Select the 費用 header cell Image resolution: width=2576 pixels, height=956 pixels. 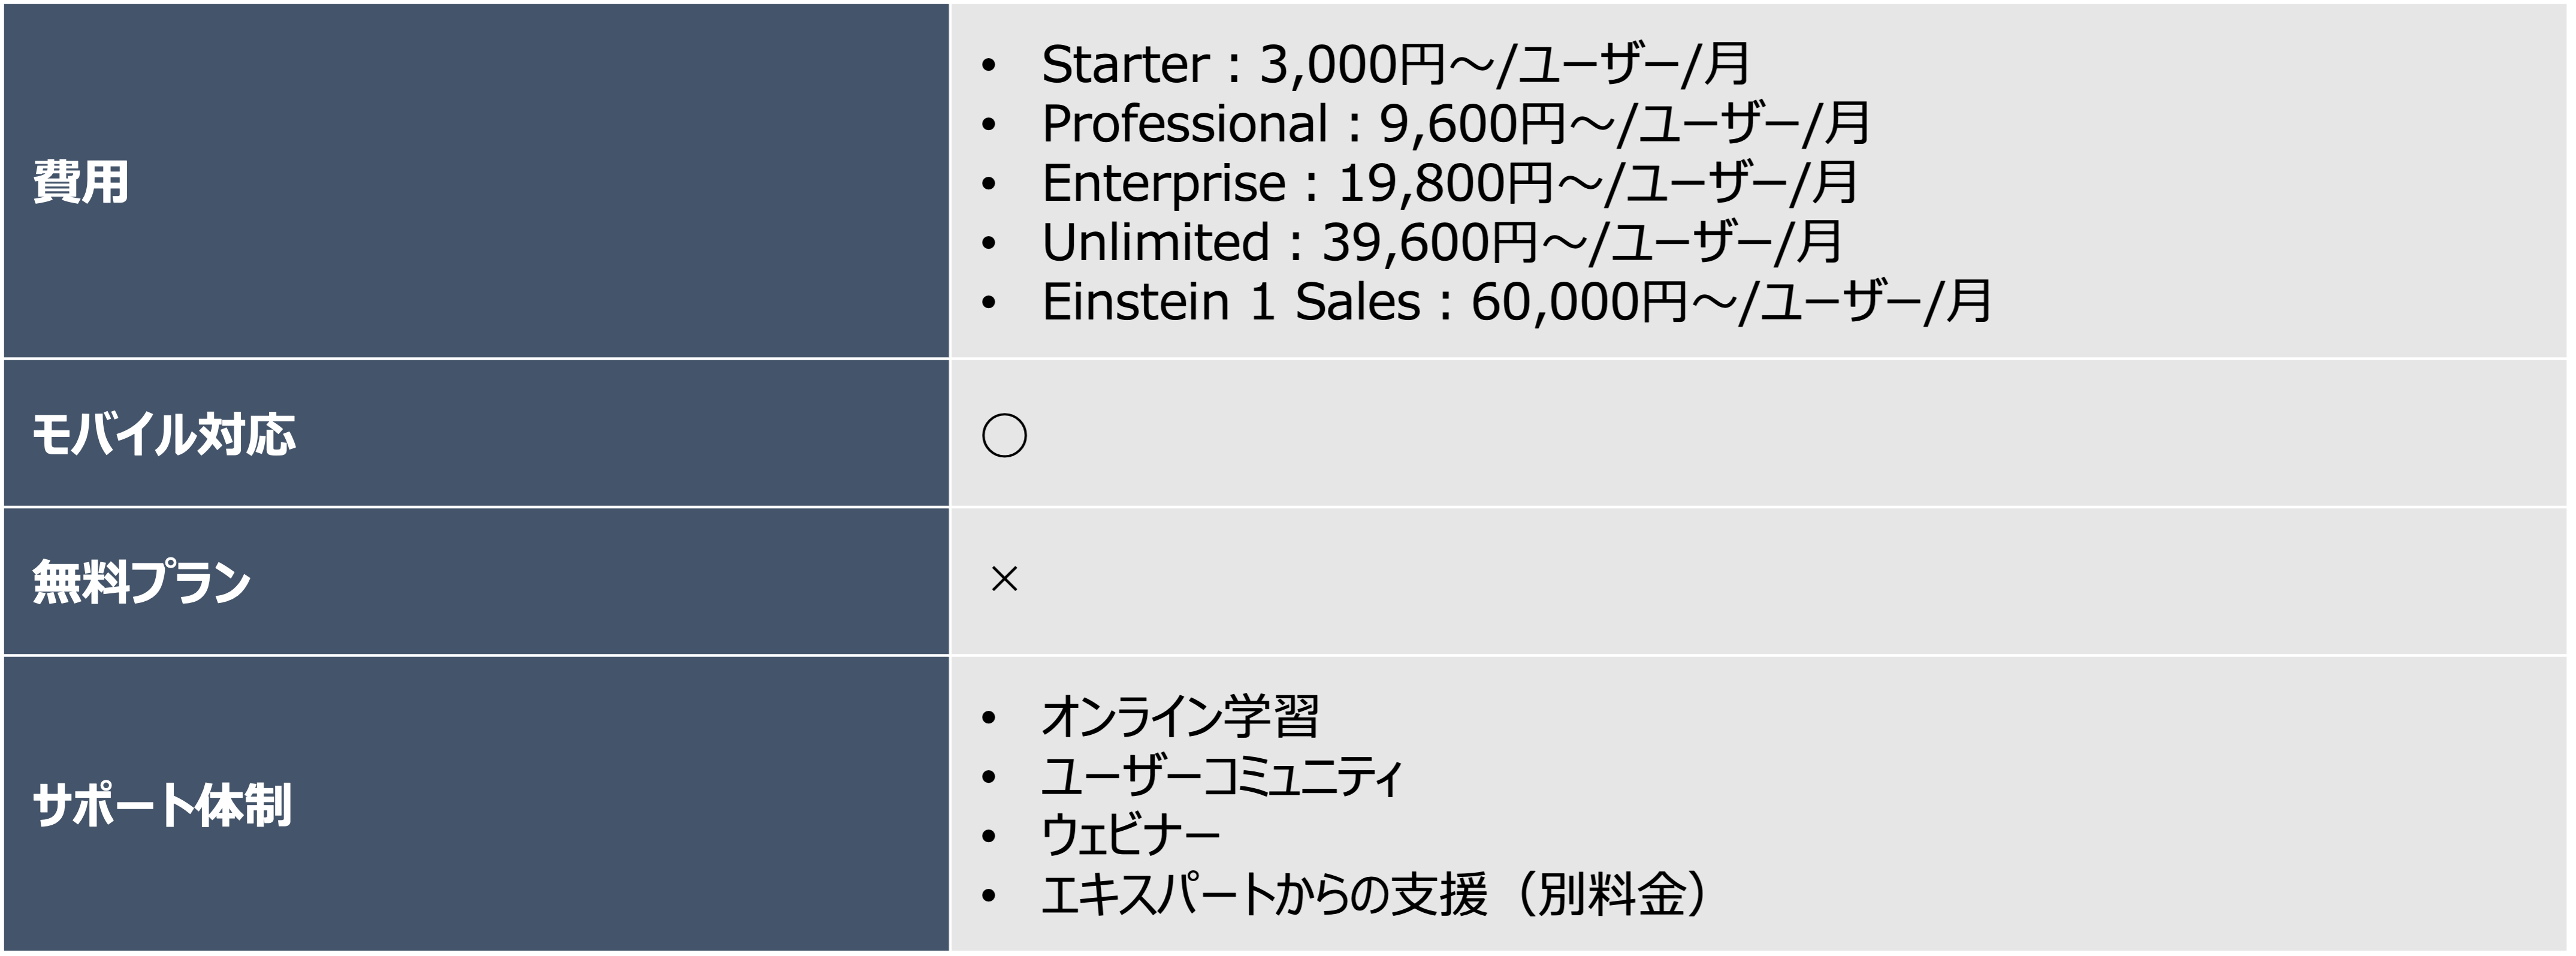click(81, 182)
